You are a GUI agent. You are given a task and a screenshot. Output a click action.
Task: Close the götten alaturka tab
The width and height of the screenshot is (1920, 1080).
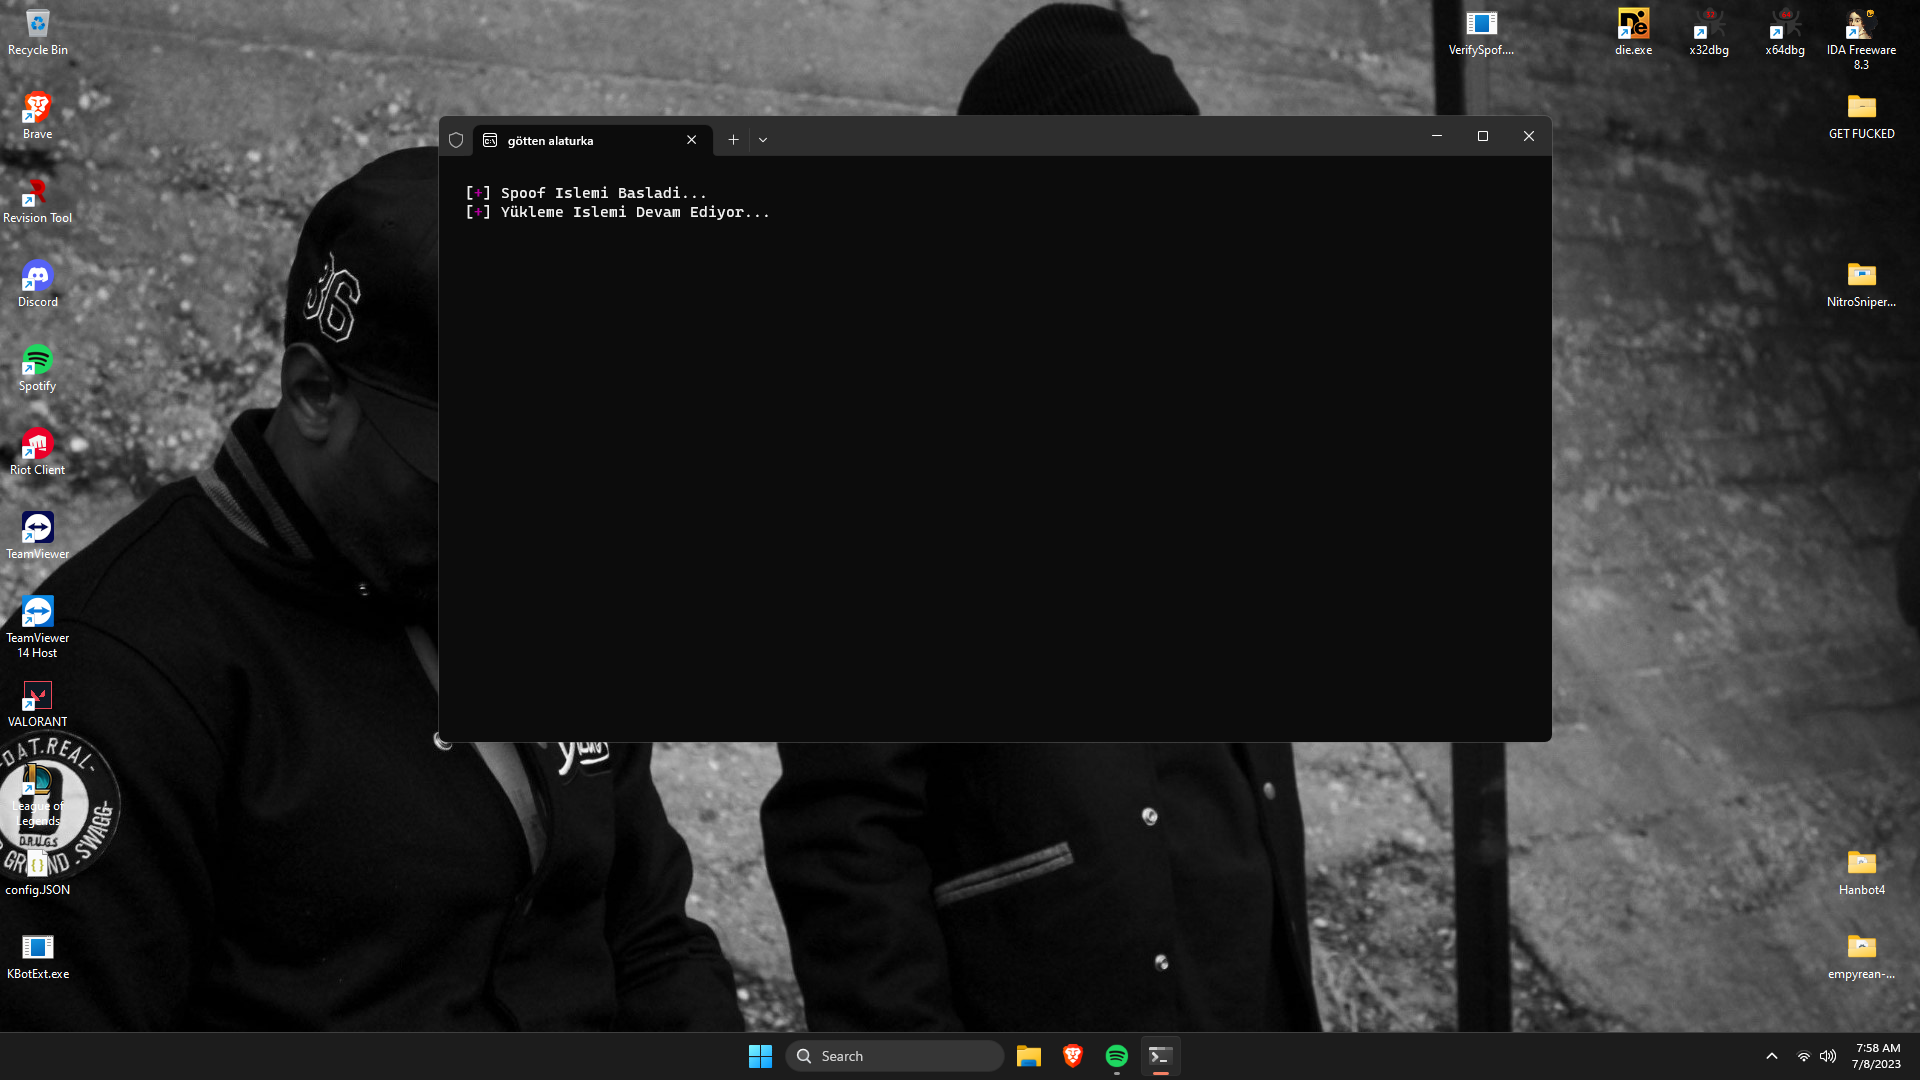click(x=691, y=140)
